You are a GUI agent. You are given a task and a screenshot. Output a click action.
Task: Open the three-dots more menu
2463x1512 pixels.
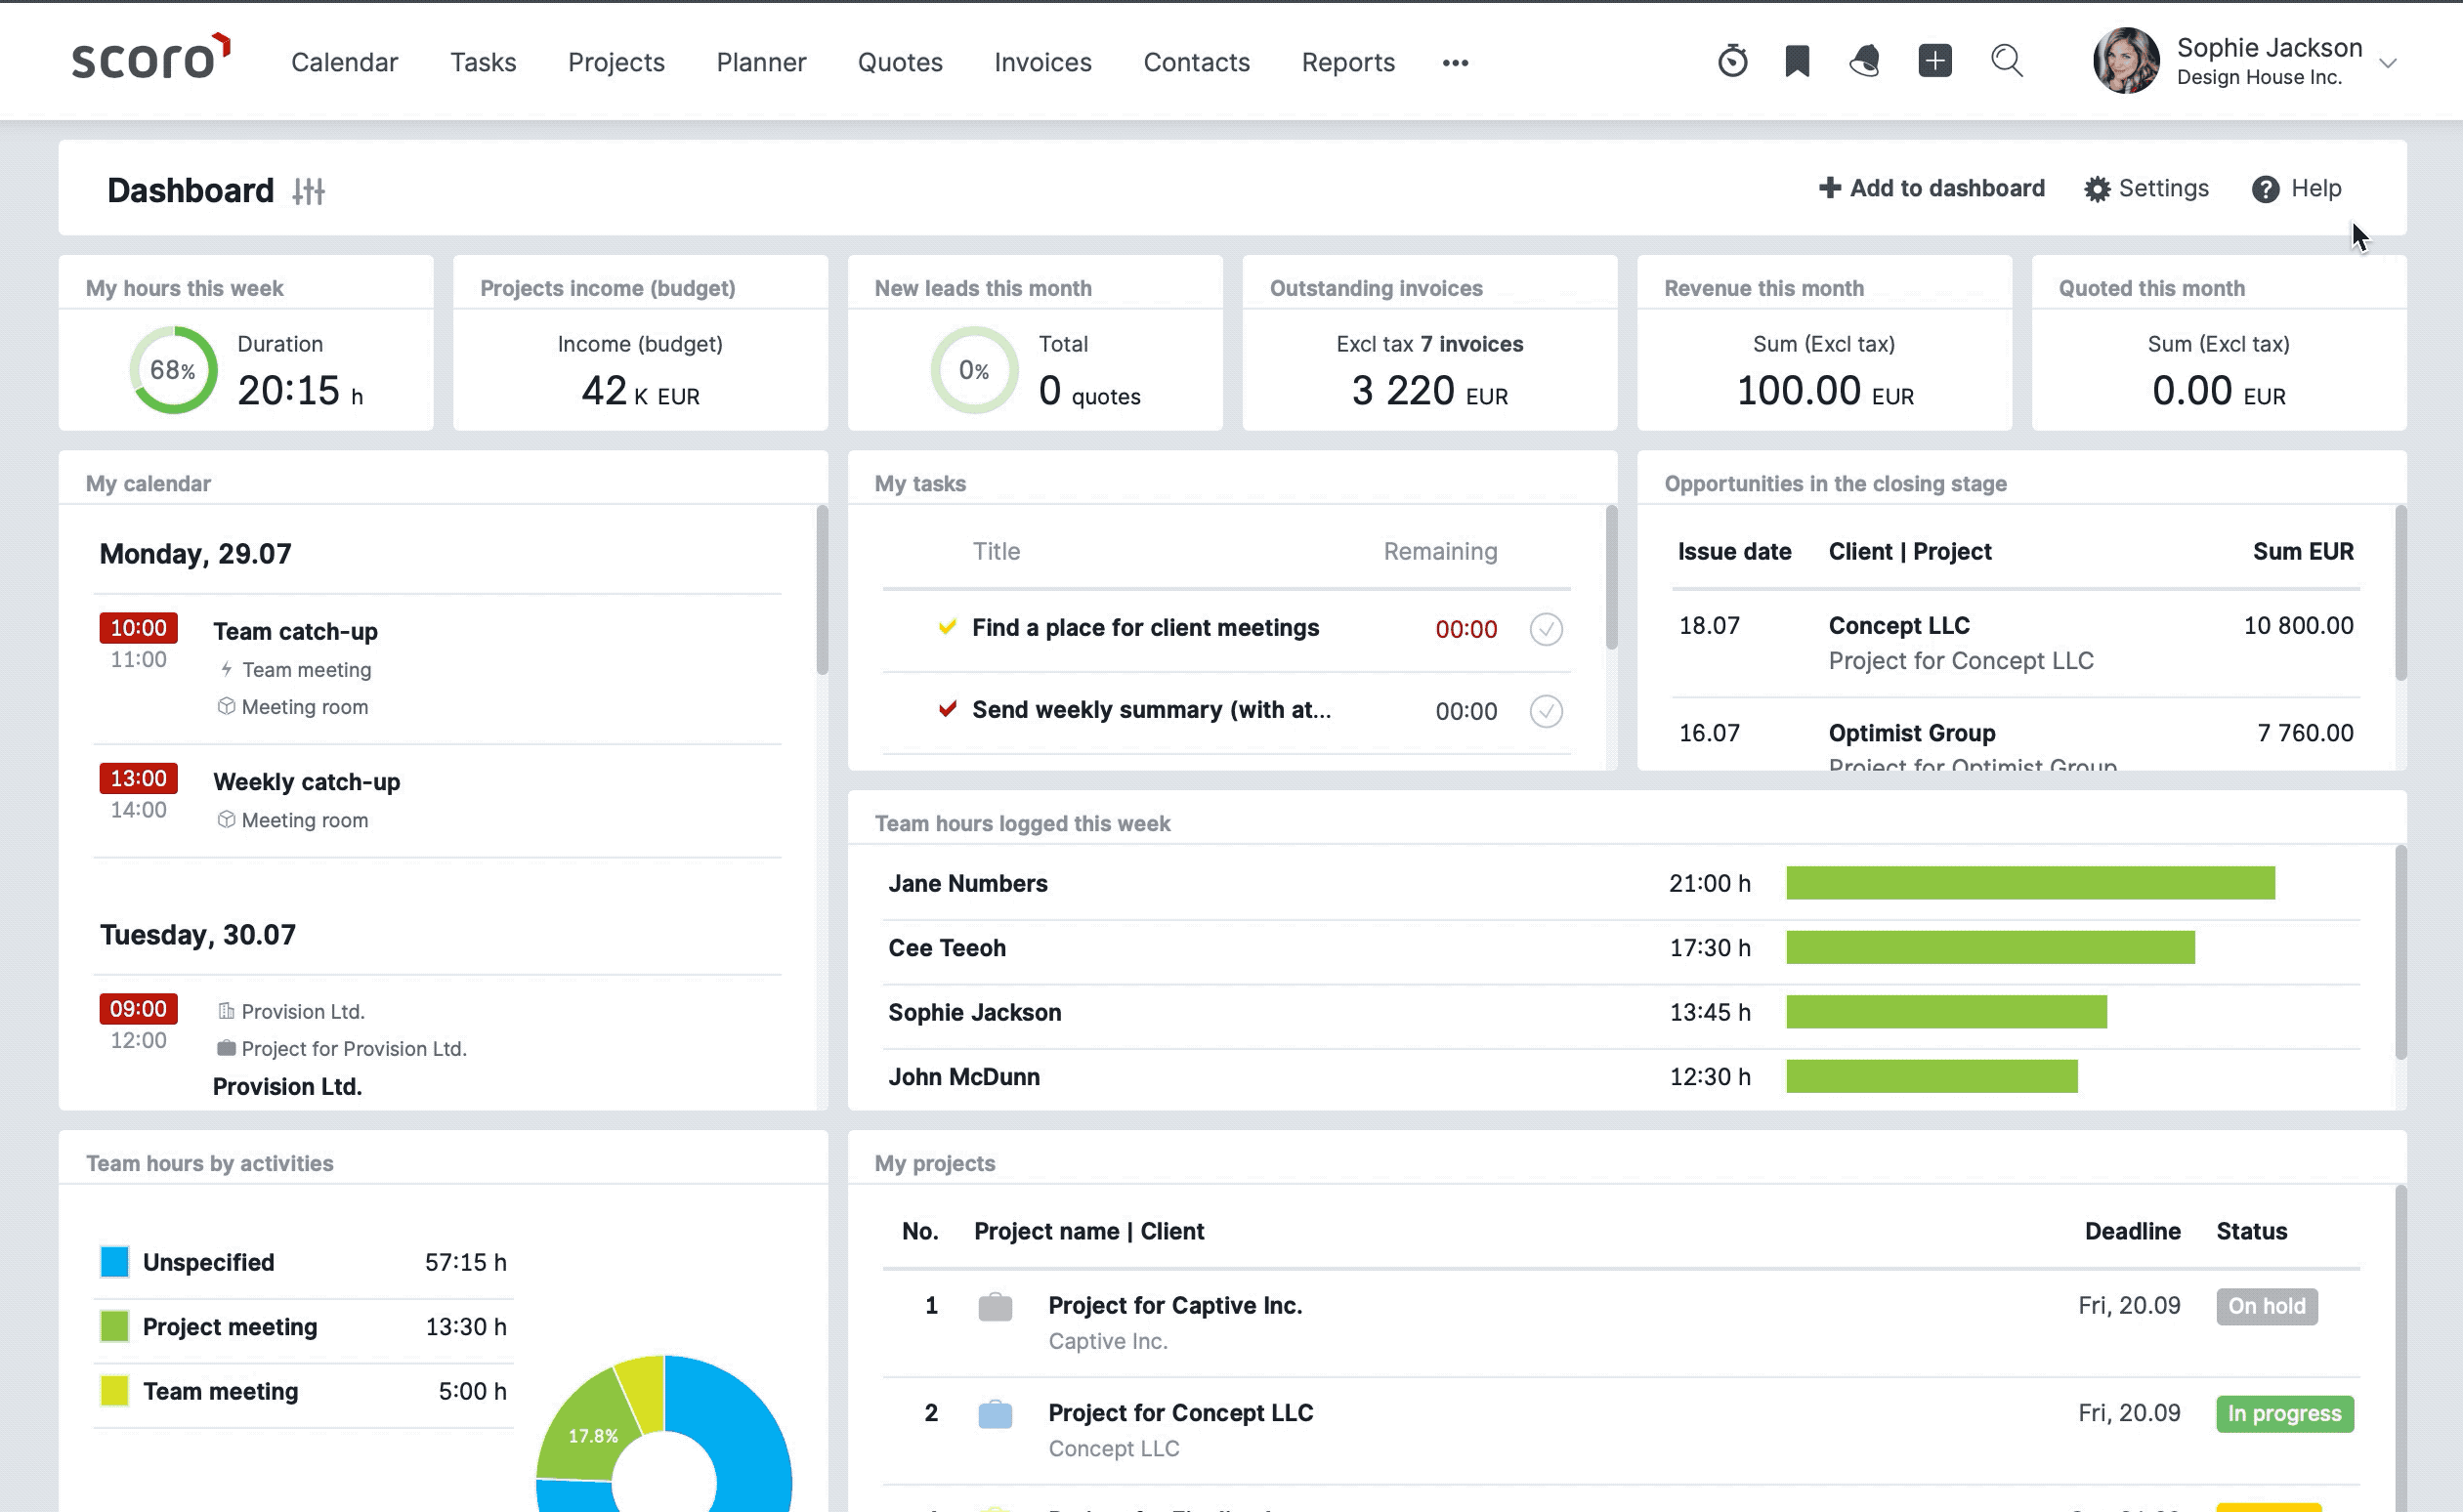1455,63
